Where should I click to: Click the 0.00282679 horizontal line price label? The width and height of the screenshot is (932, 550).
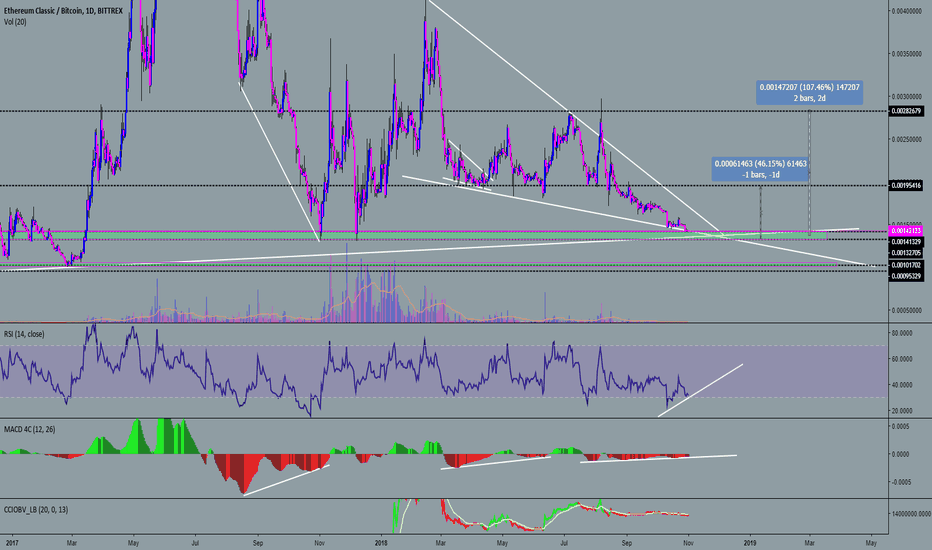click(906, 111)
